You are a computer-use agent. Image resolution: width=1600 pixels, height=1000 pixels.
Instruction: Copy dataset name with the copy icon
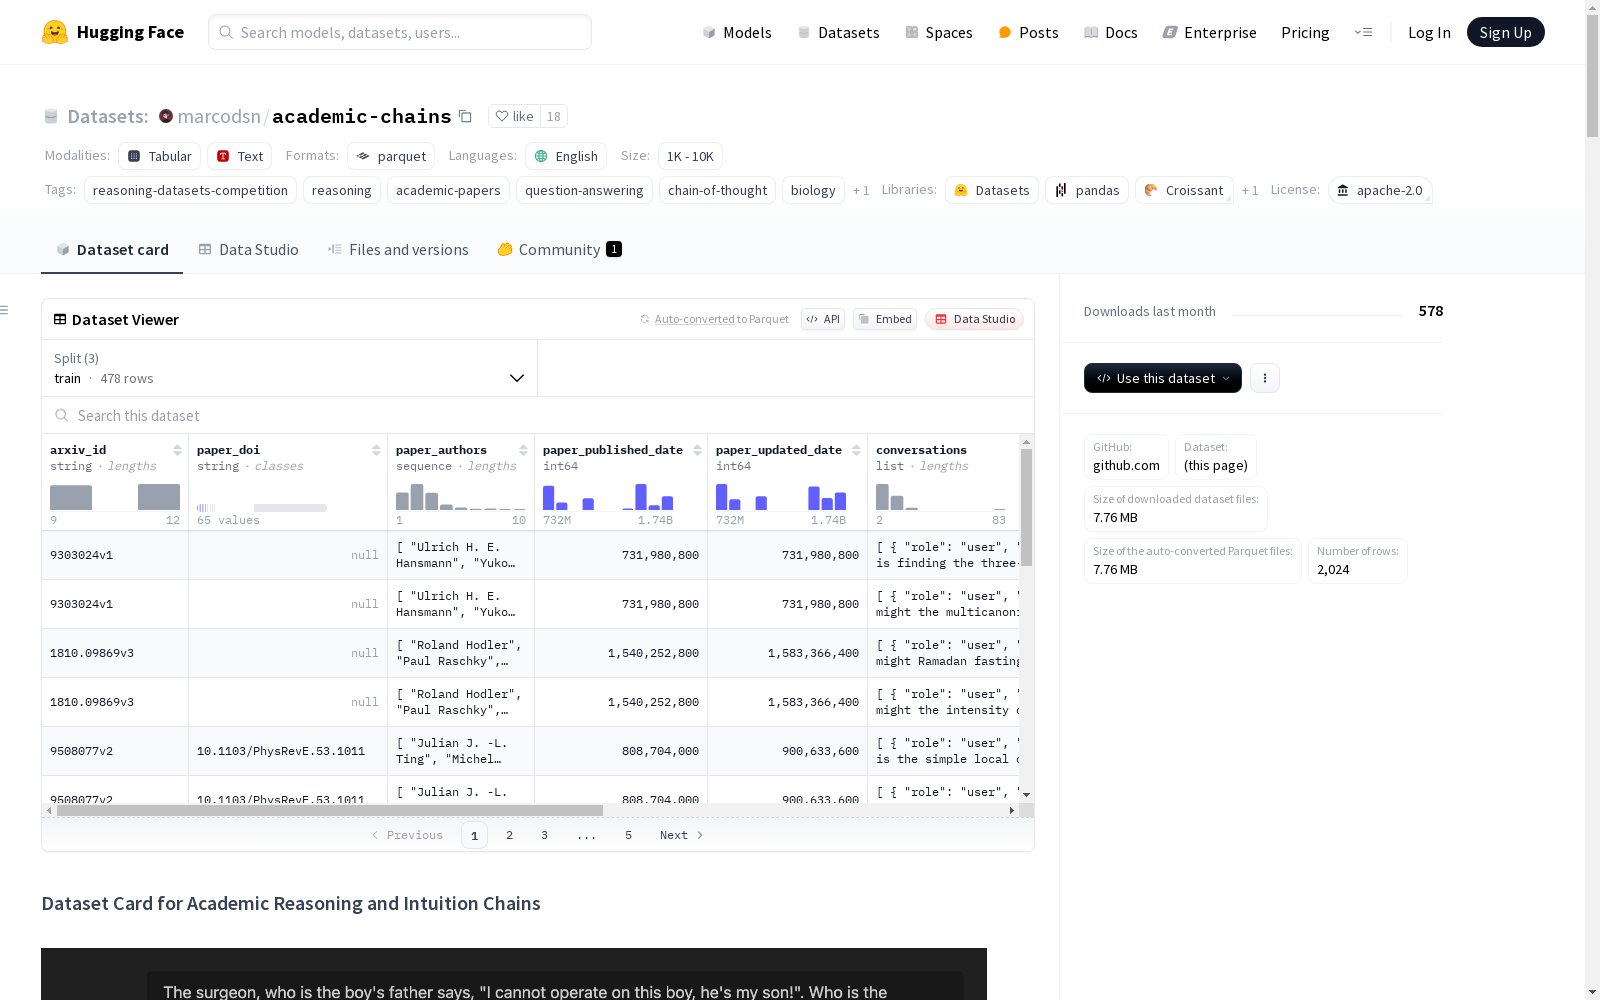[465, 116]
